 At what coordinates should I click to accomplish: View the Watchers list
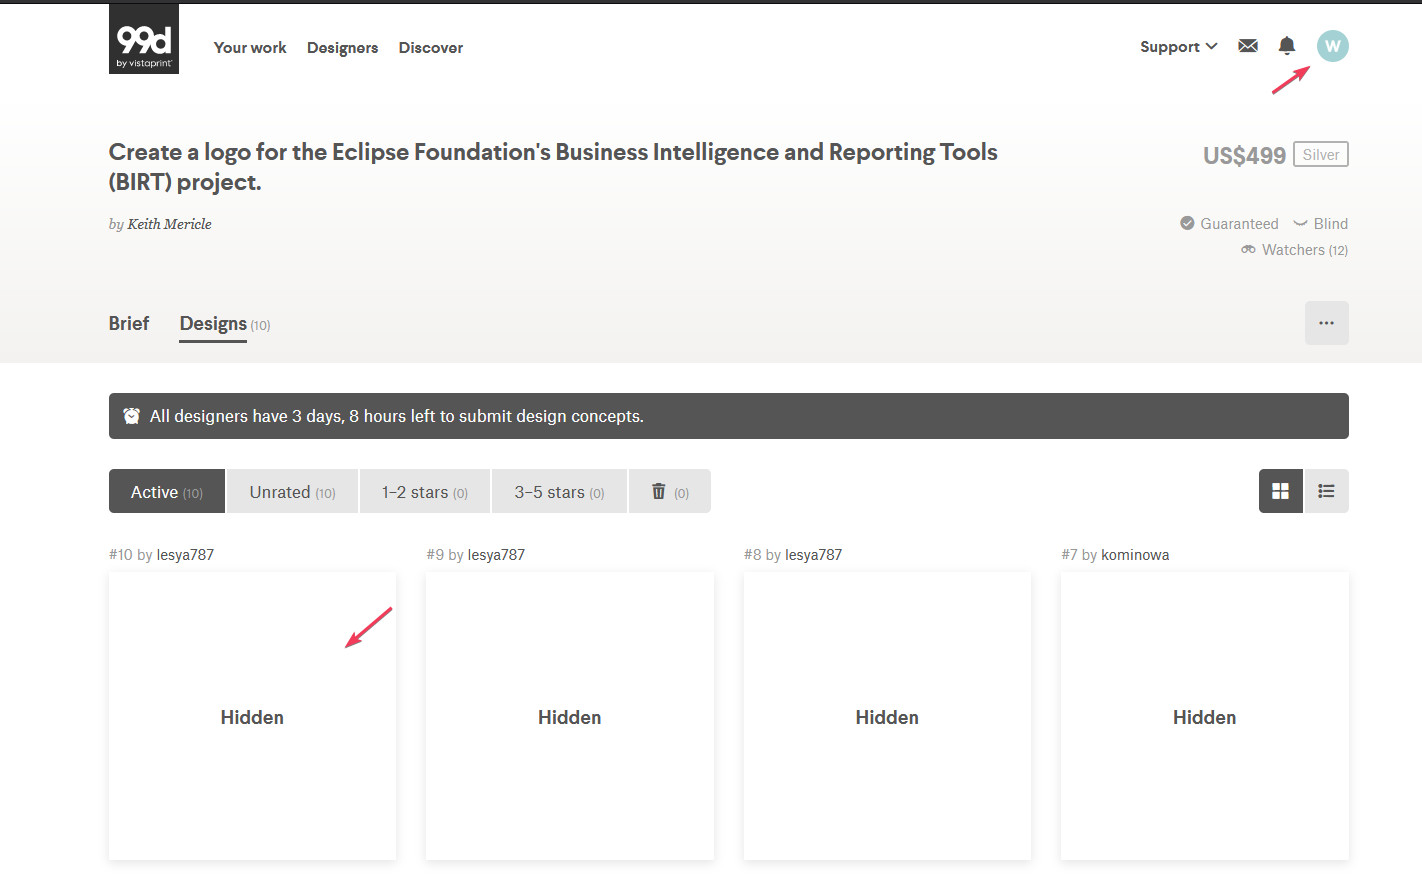point(1295,250)
